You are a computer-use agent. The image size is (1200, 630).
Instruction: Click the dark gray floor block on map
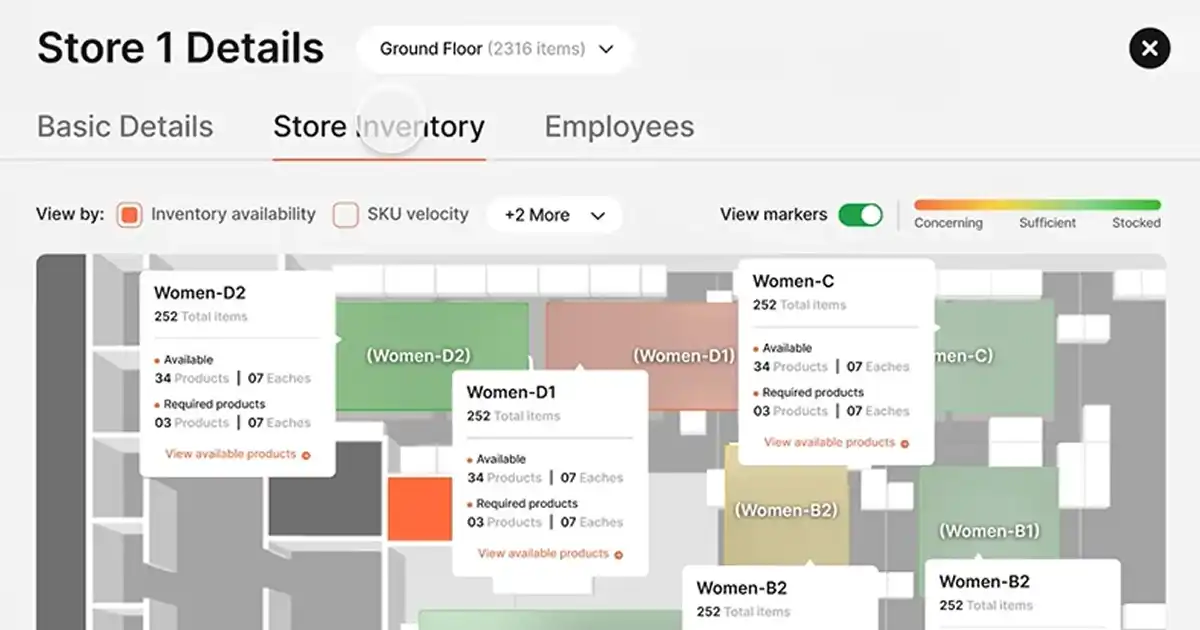click(x=325, y=487)
